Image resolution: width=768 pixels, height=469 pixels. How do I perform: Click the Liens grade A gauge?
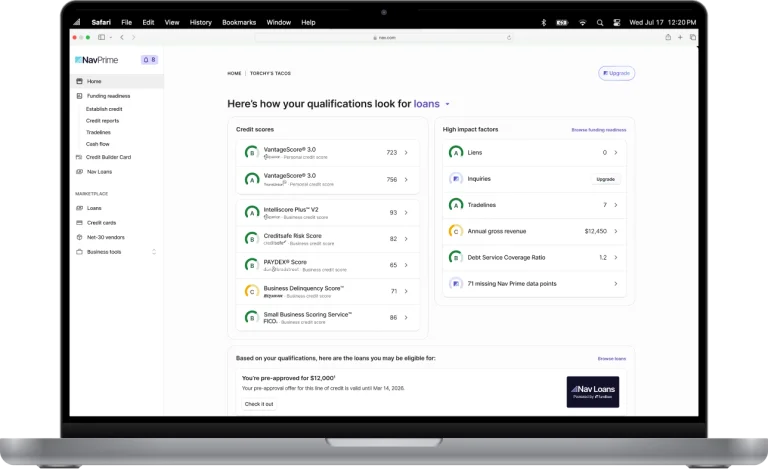456,152
